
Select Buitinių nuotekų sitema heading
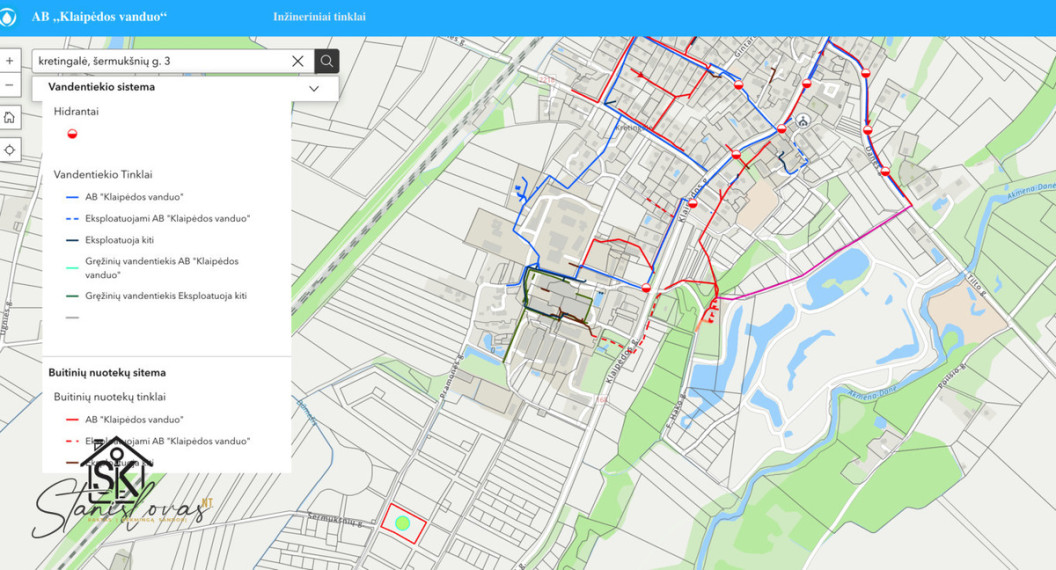click(107, 373)
